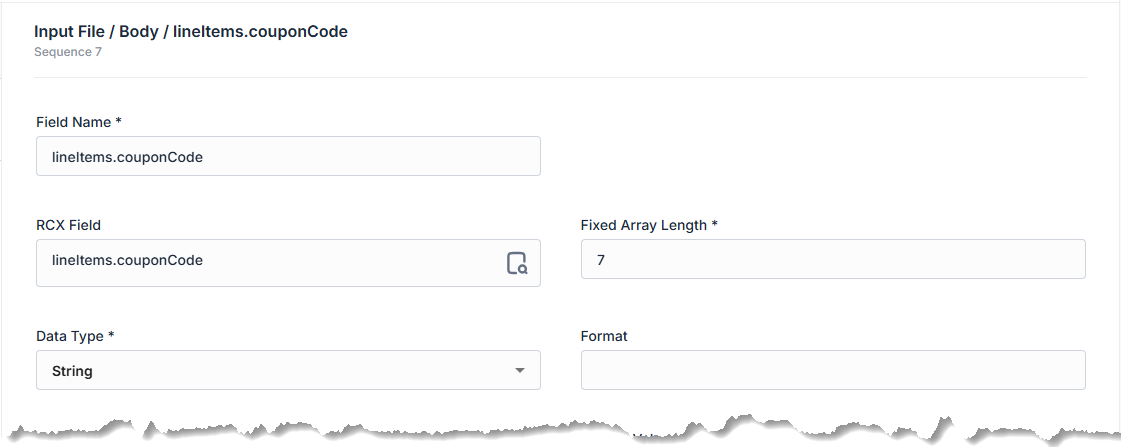Click the lineItems.couponCode text in Field Name
Viewport: 1121px width, 447px height.
pyautogui.click(x=127, y=157)
